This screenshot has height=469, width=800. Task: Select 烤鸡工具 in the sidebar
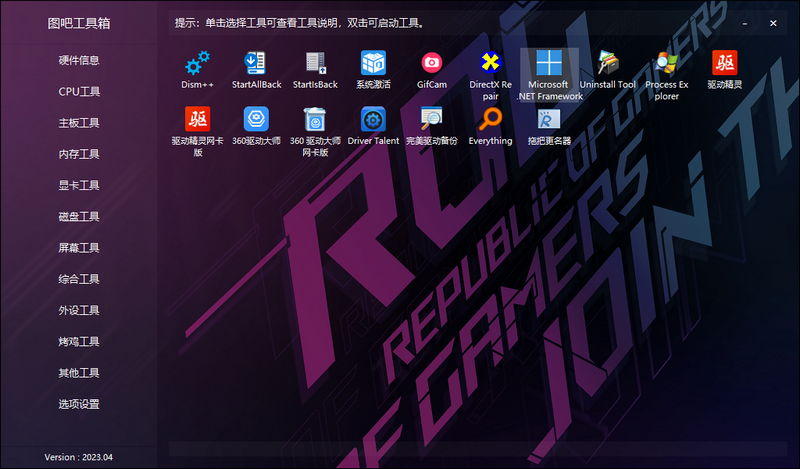(x=79, y=341)
